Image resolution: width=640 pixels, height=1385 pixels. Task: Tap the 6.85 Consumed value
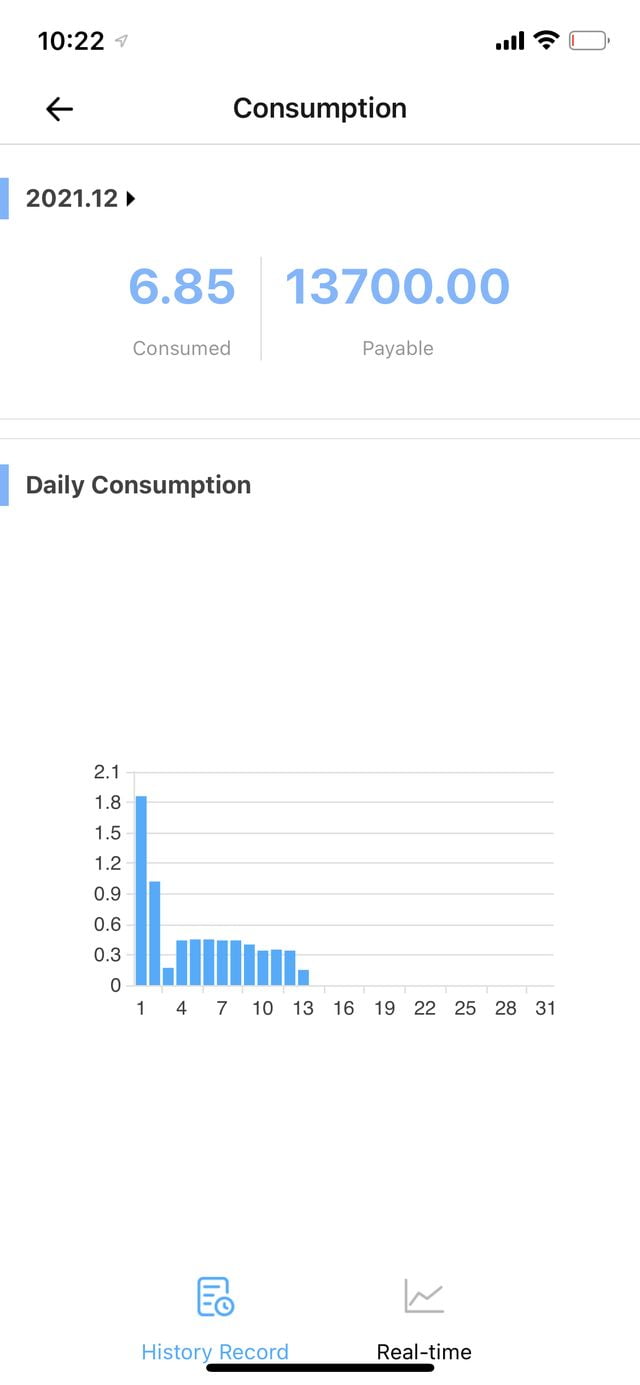182,287
